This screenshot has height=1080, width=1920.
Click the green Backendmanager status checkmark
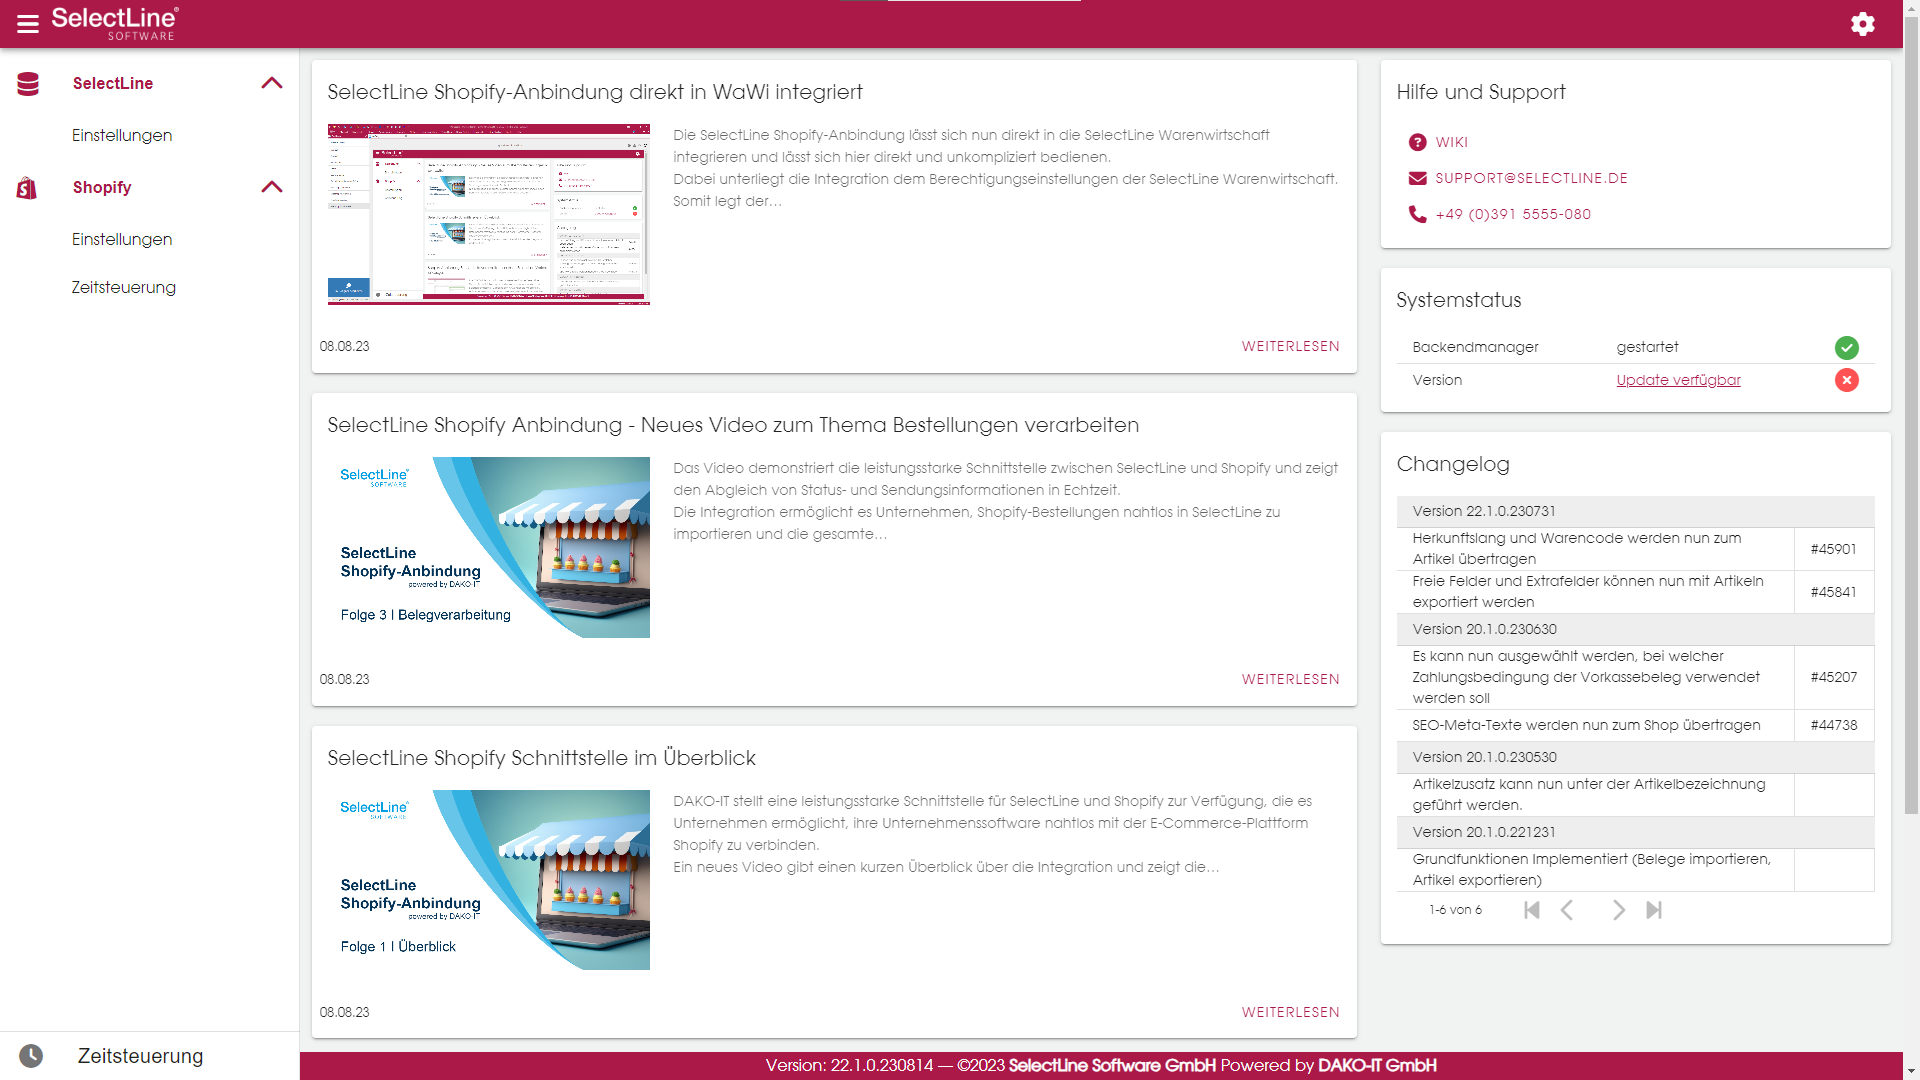[x=1846, y=348]
